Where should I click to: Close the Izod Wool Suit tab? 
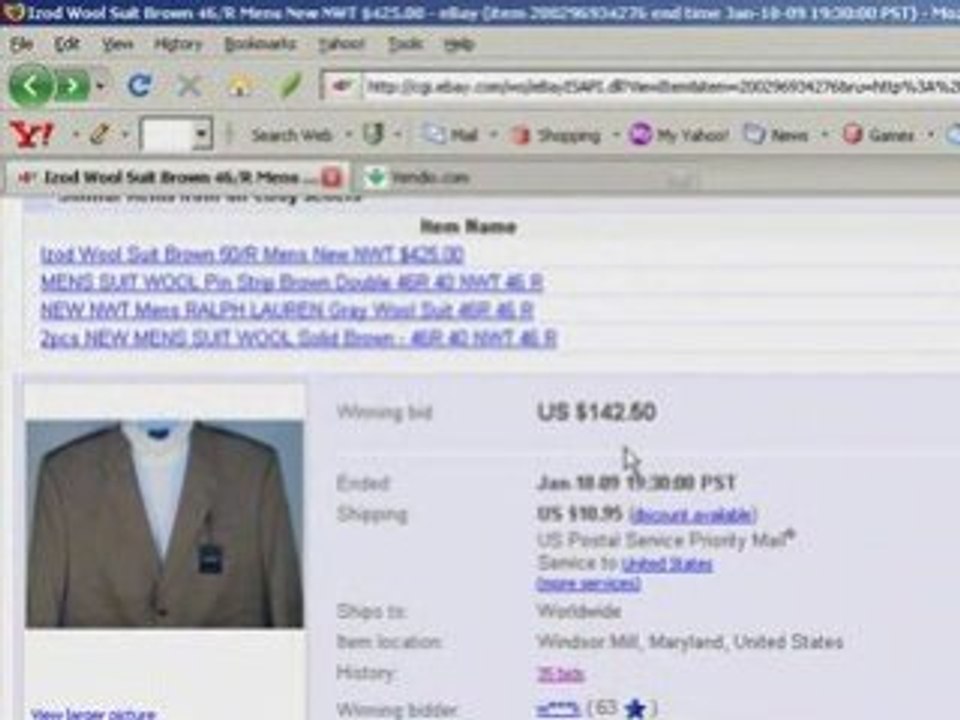(331, 178)
